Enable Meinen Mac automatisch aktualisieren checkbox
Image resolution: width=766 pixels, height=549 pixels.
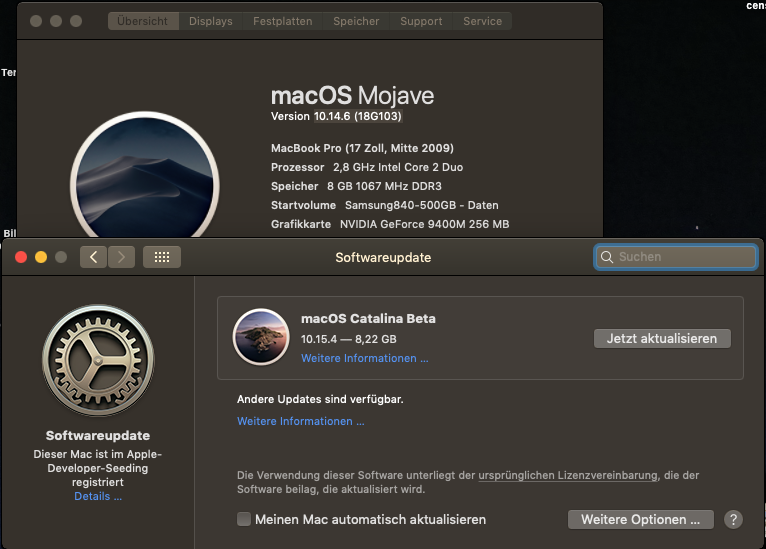[x=244, y=519]
